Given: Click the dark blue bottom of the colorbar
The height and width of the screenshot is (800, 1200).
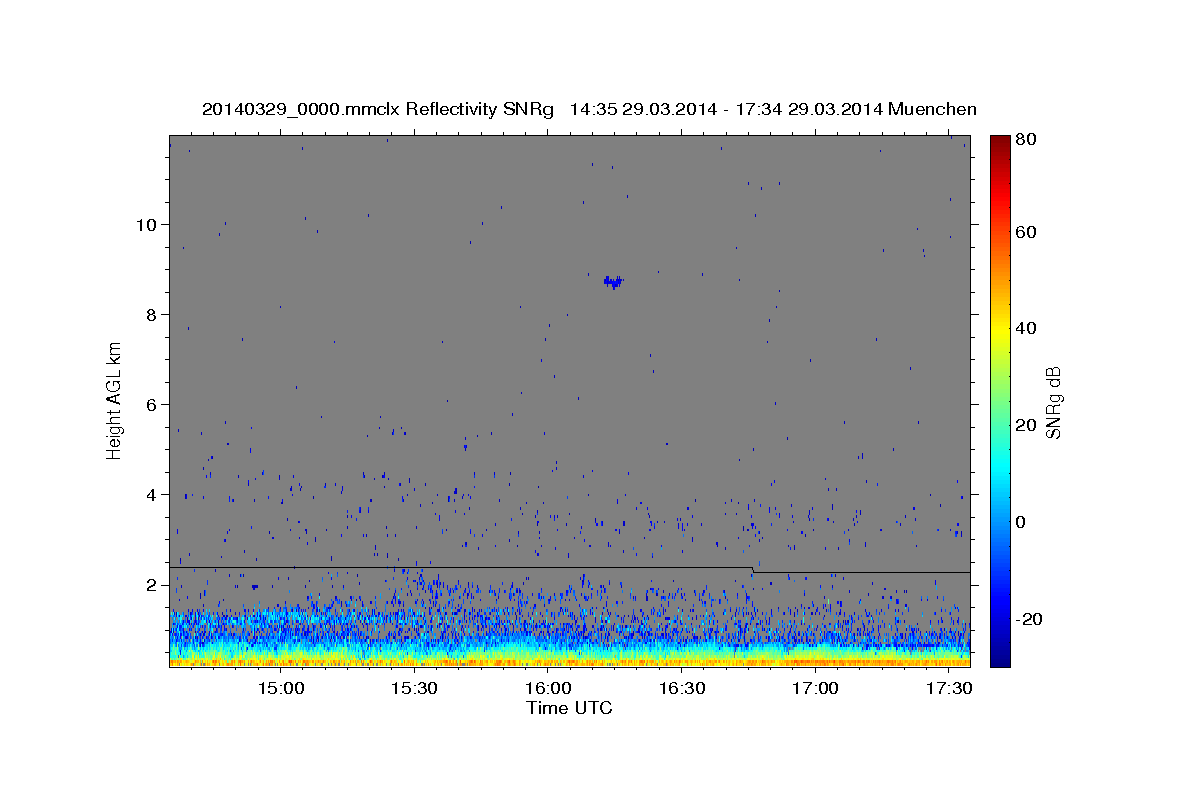Looking at the screenshot, I should click(x=1000, y=657).
